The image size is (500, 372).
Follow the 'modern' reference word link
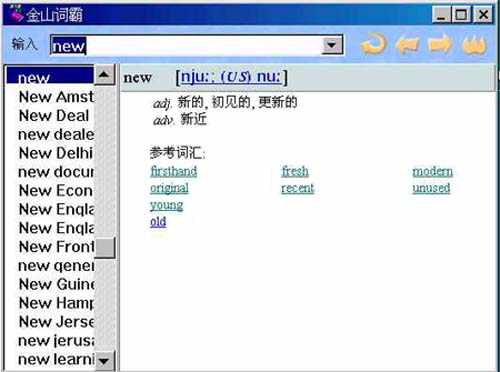click(x=432, y=171)
